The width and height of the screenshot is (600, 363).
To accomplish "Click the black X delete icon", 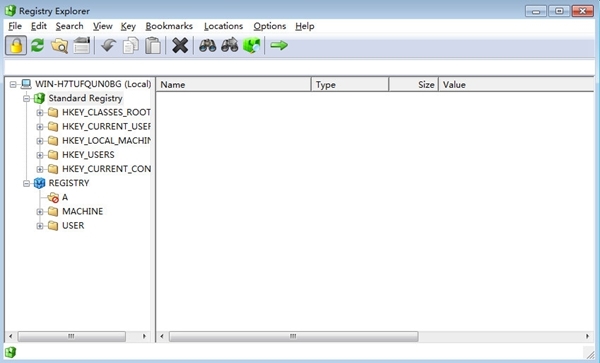I will (180, 46).
